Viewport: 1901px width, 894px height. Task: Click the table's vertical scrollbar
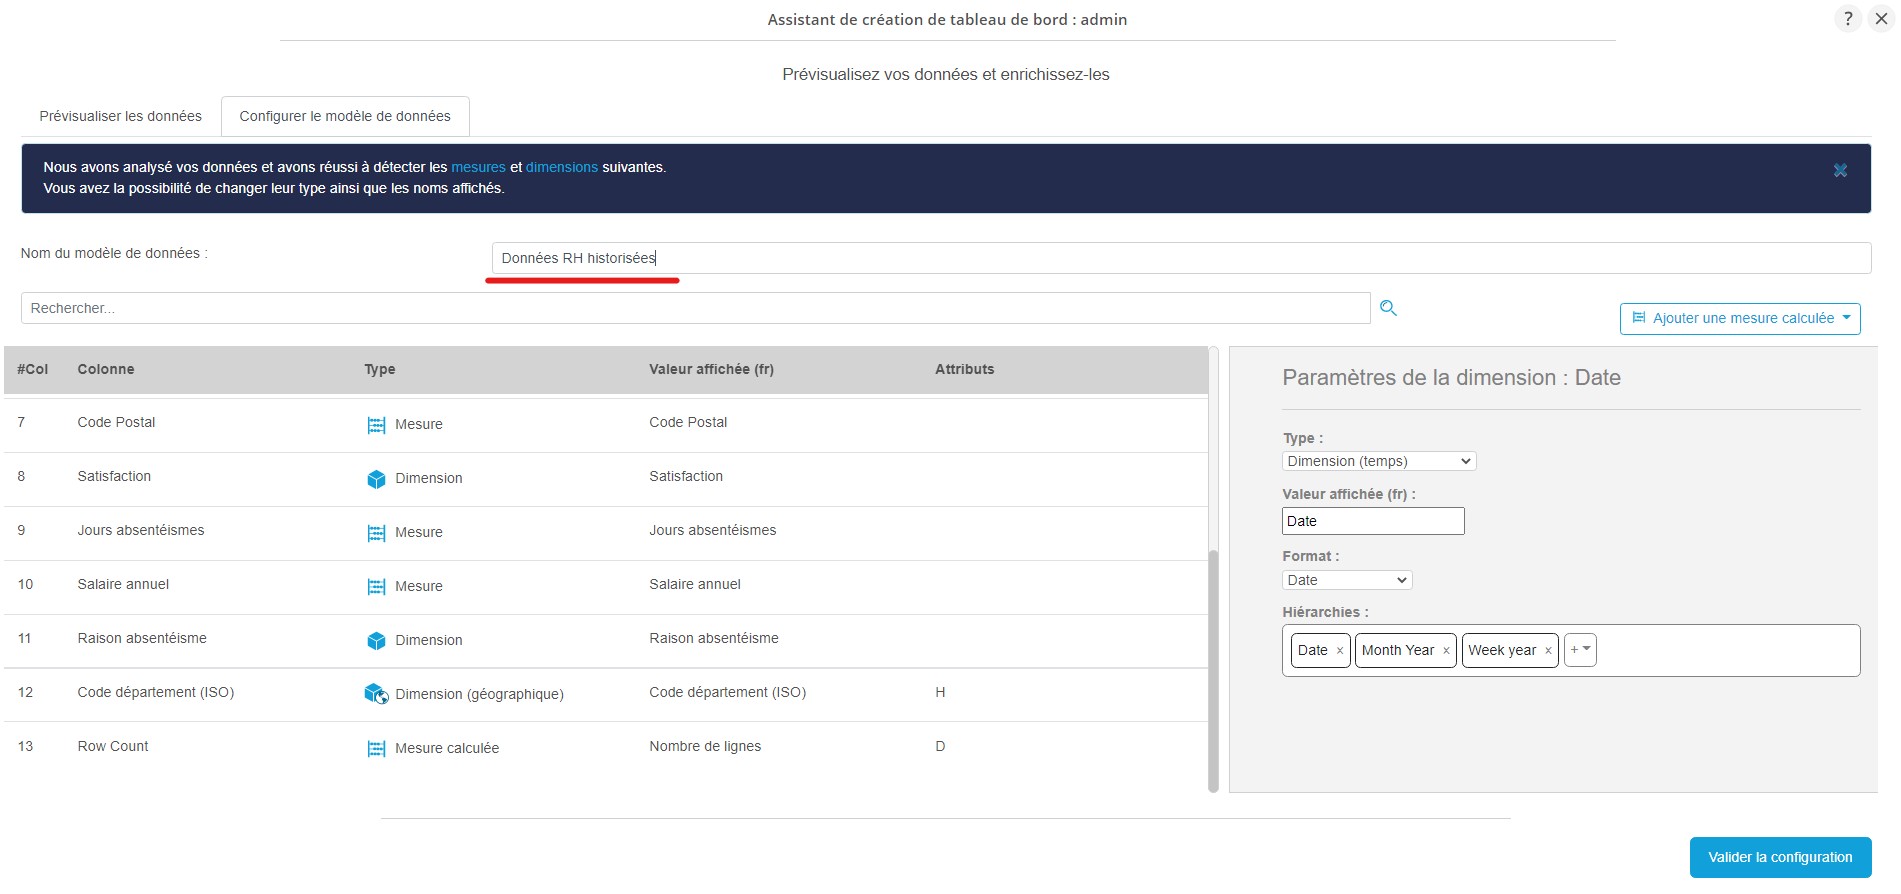[x=1213, y=670]
